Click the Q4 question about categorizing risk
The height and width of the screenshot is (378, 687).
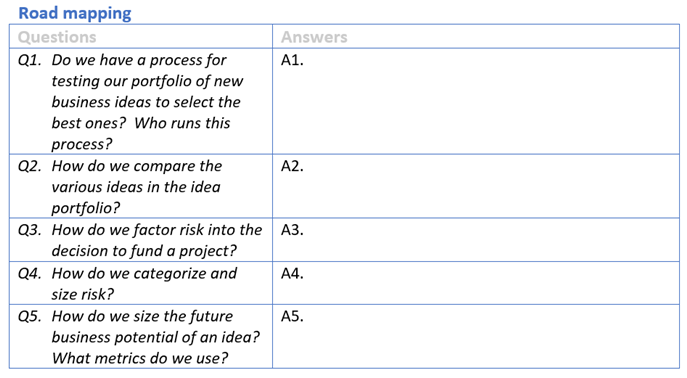tap(144, 283)
